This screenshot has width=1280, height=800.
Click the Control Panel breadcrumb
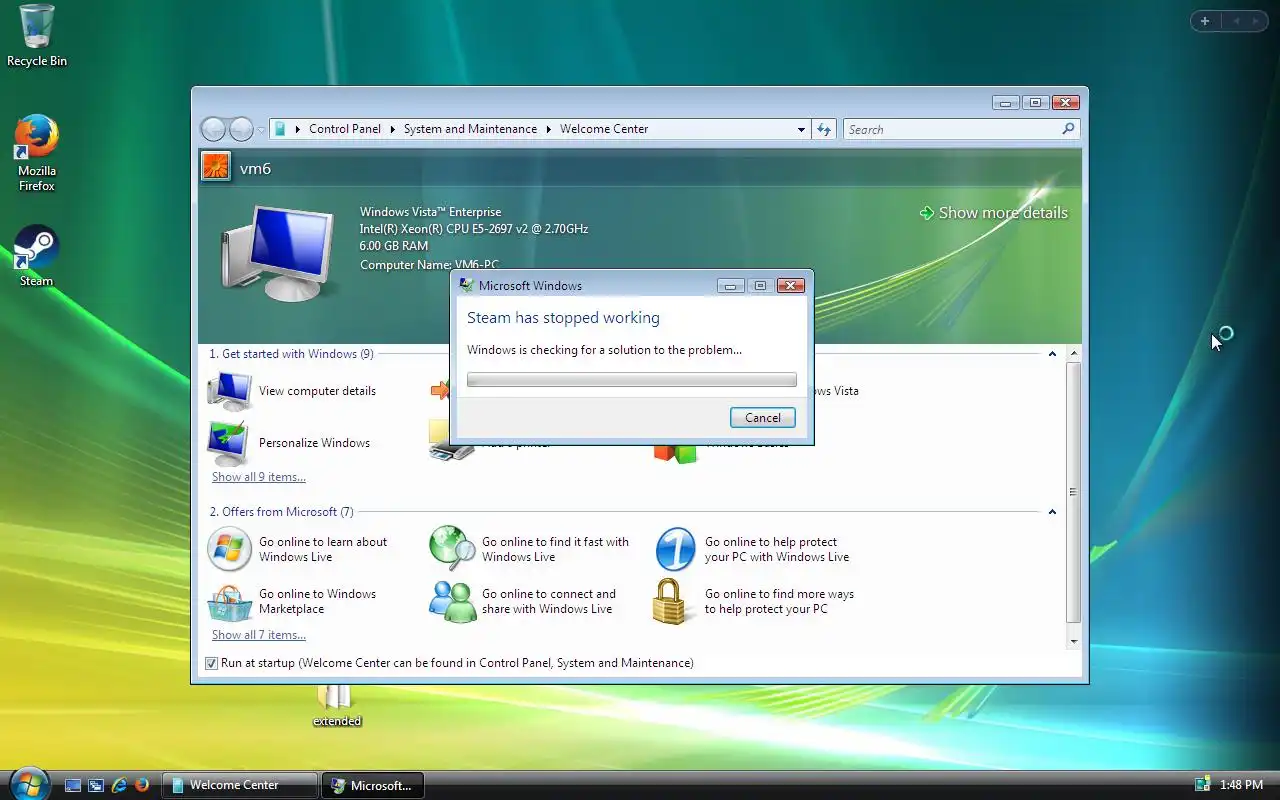pyautogui.click(x=344, y=129)
